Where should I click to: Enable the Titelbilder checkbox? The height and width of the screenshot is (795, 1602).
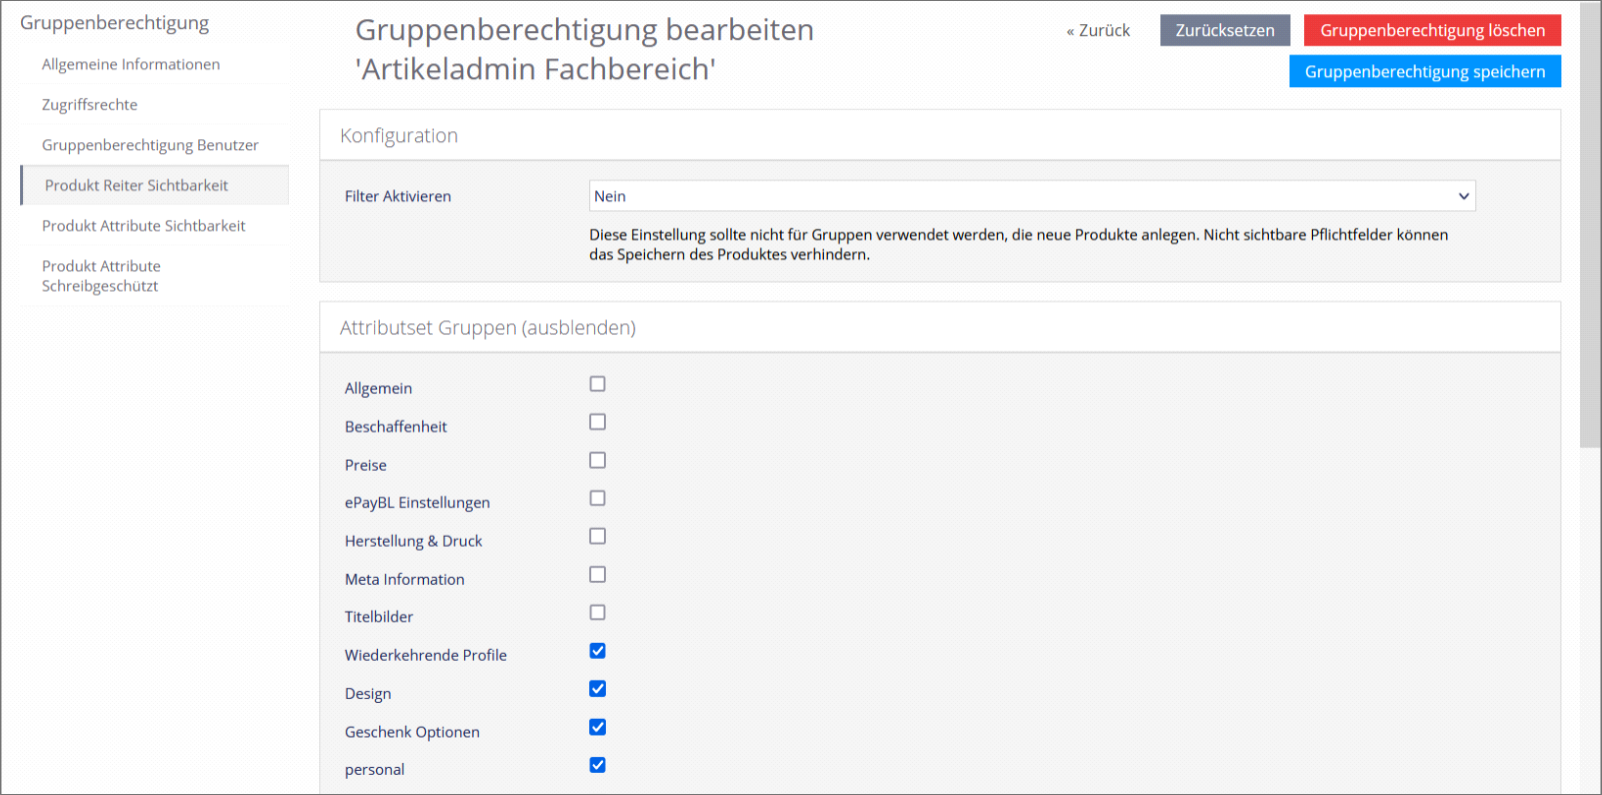[x=597, y=612]
